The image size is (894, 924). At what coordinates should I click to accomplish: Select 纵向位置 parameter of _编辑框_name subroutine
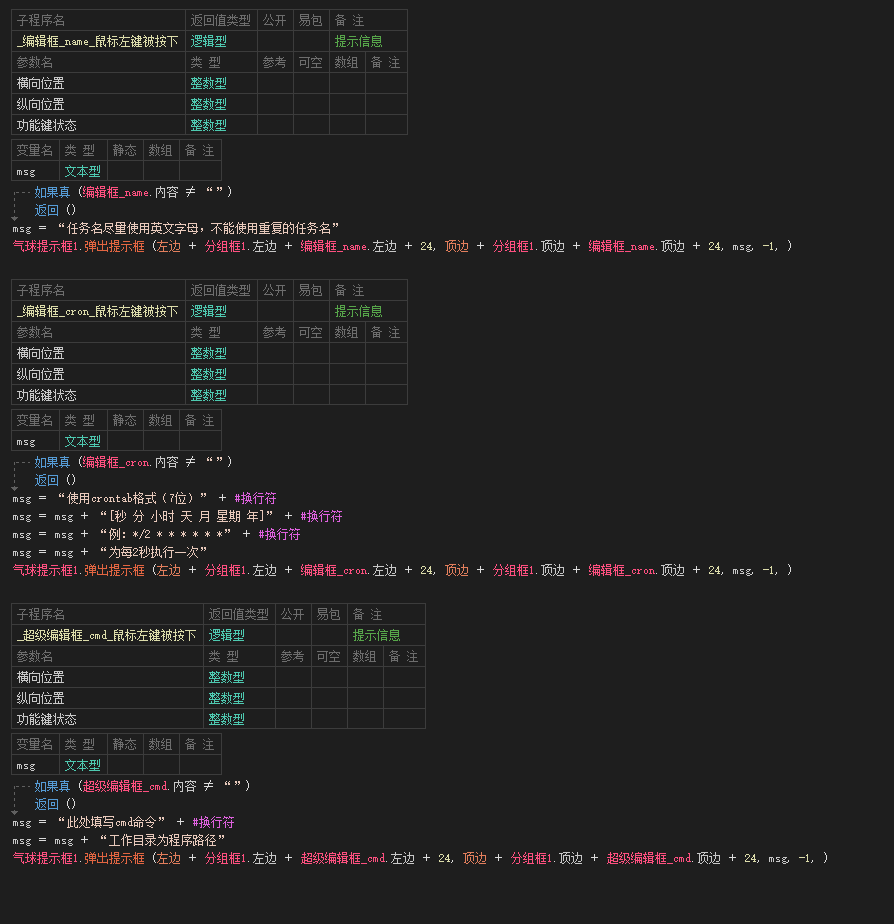click(40, 104)
